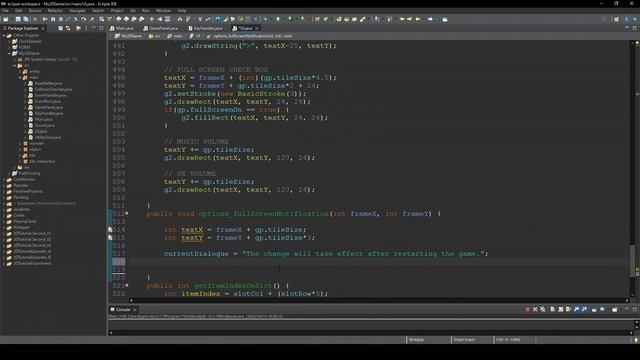Collapse All in Package Explorer toolbar
This screenshot has width=640, height=360.
point(60,28)
